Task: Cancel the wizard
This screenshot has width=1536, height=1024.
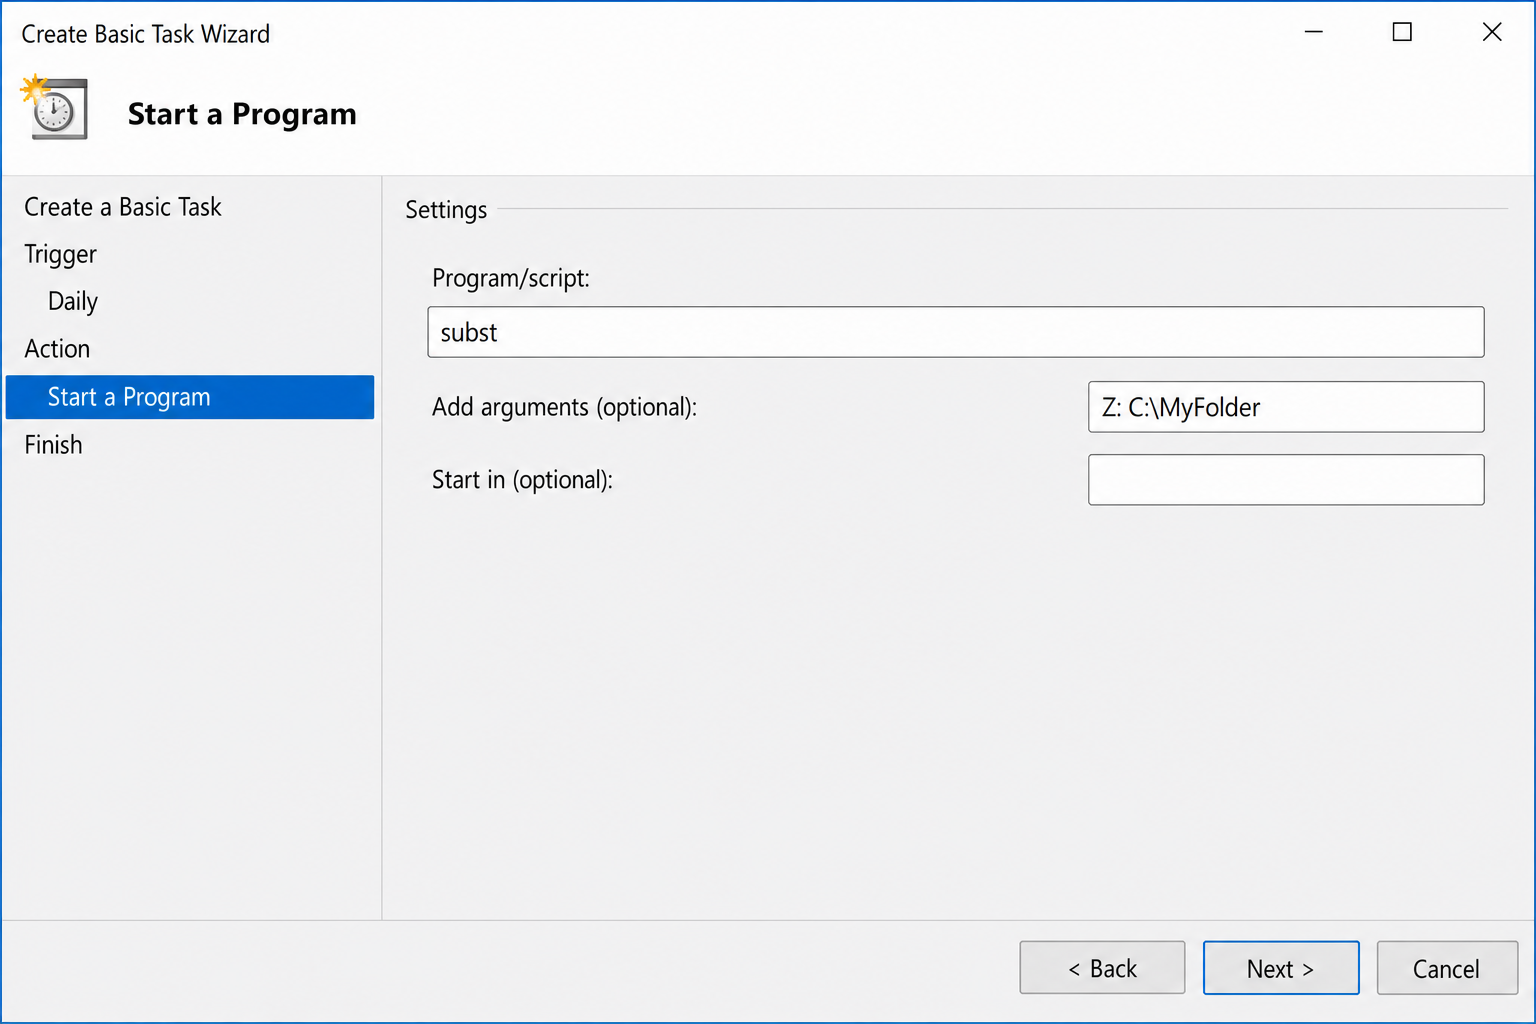Action: [1447, 968]
